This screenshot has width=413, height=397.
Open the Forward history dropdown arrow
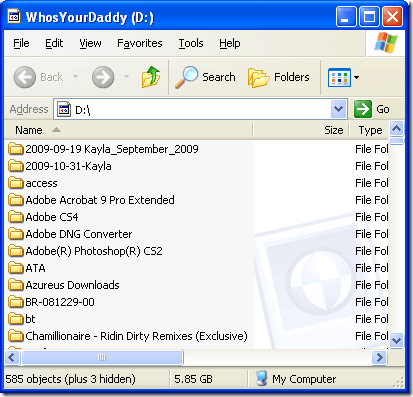tap(126, 77)
